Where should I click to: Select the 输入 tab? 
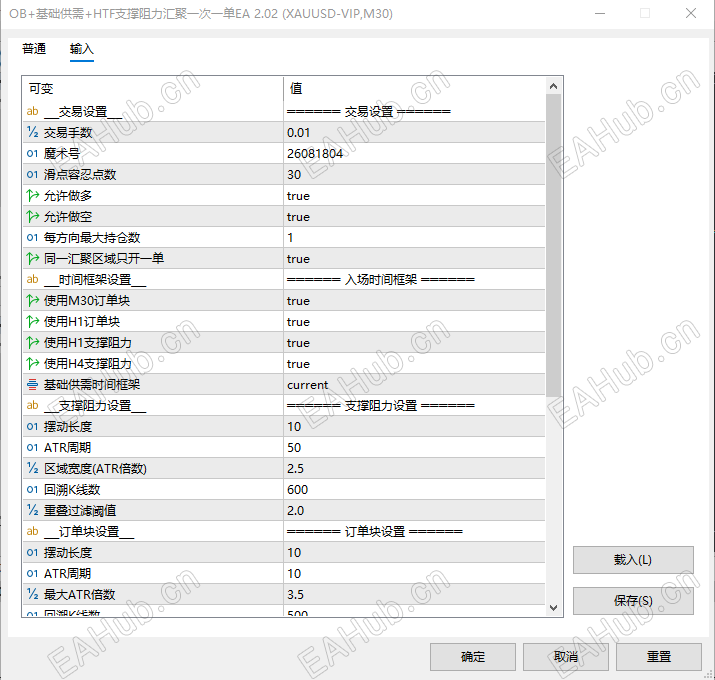click(x=82, y=48)
